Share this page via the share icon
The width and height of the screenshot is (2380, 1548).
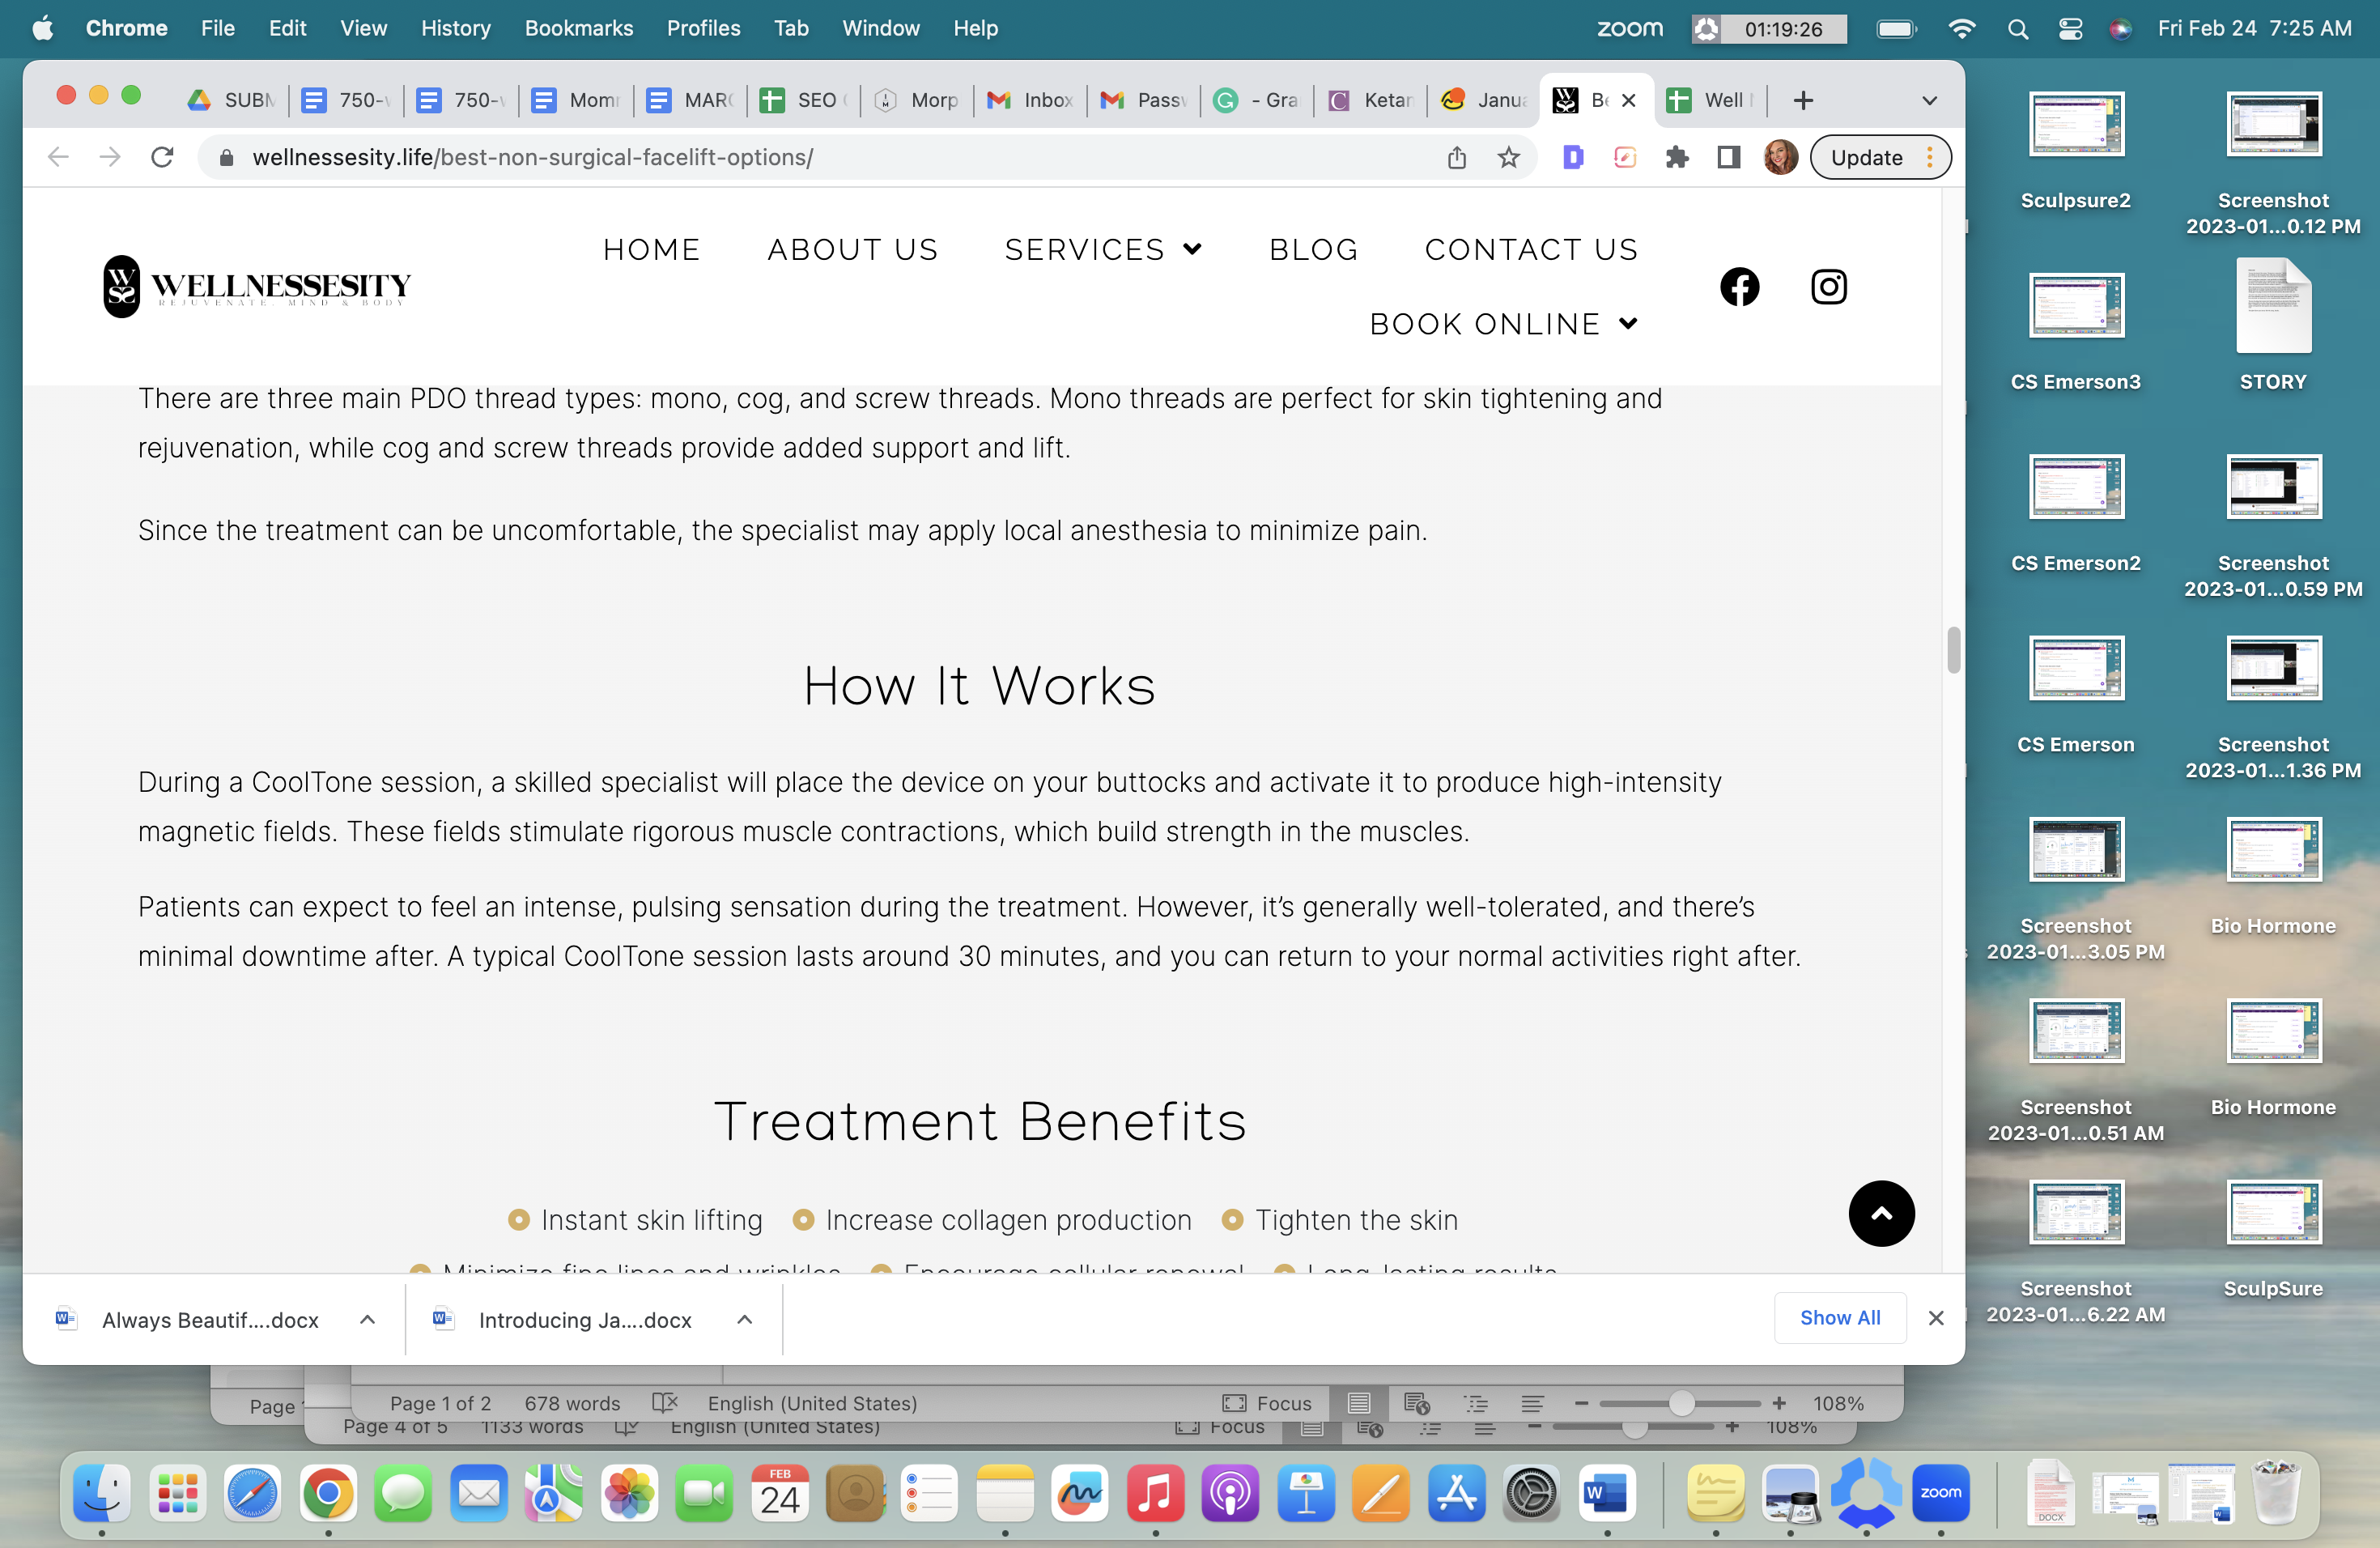pos(1456,157)
